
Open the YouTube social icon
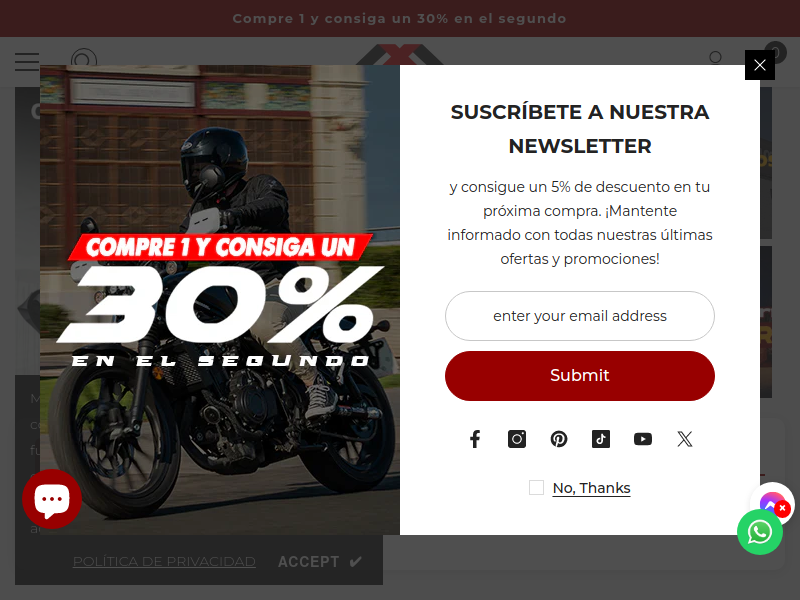coord(642,439)
